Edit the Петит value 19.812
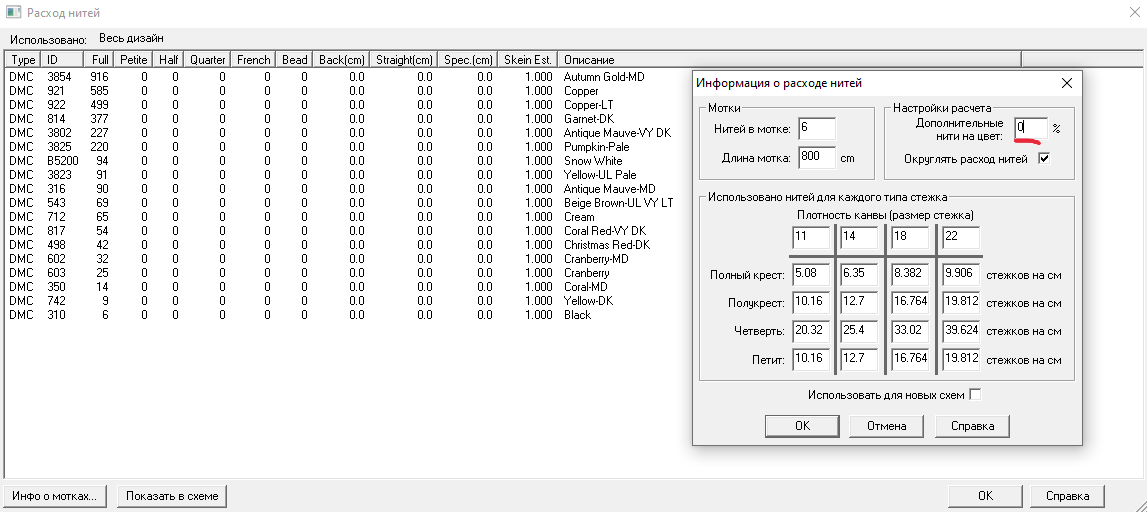The width and height of the screenshot is (1147, 512). click(x=960, y=358)
